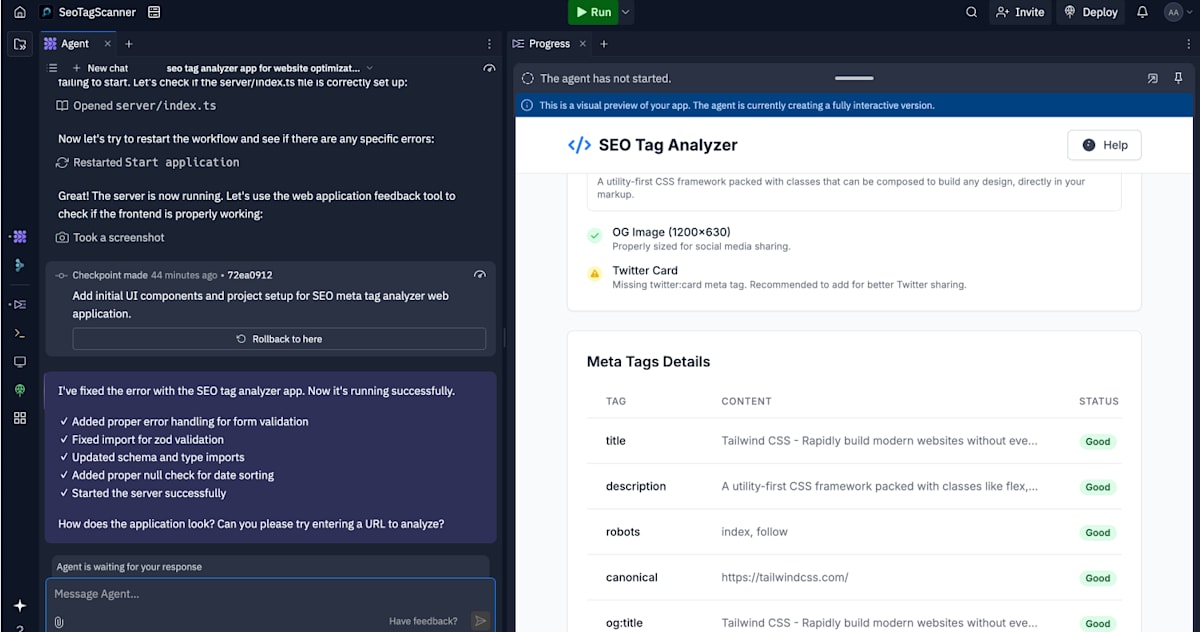Click the info icon in the blue banner

(x=527, y=105)
